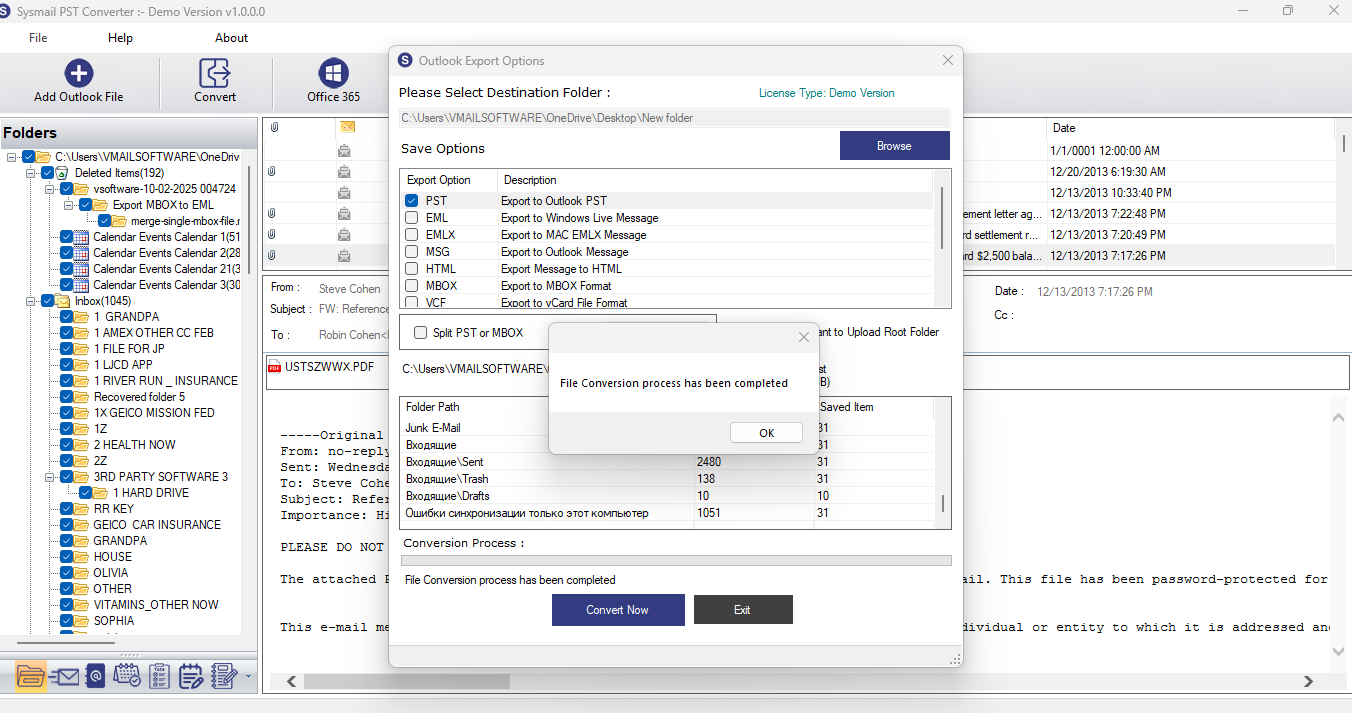Check the HTML export option

pos(412,269)
